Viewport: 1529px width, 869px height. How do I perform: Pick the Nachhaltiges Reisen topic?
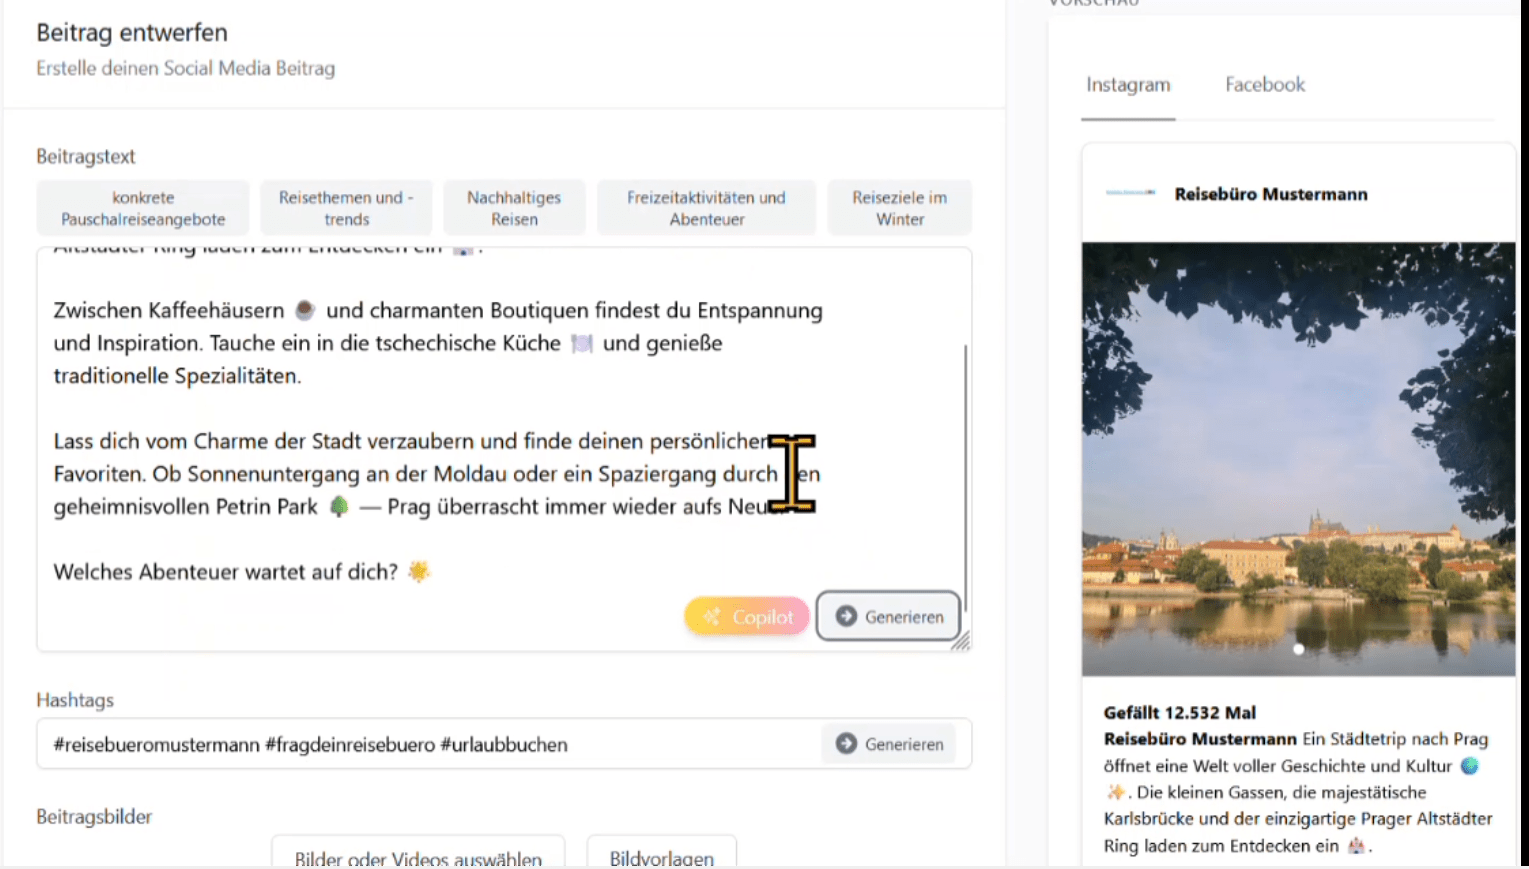514,208
